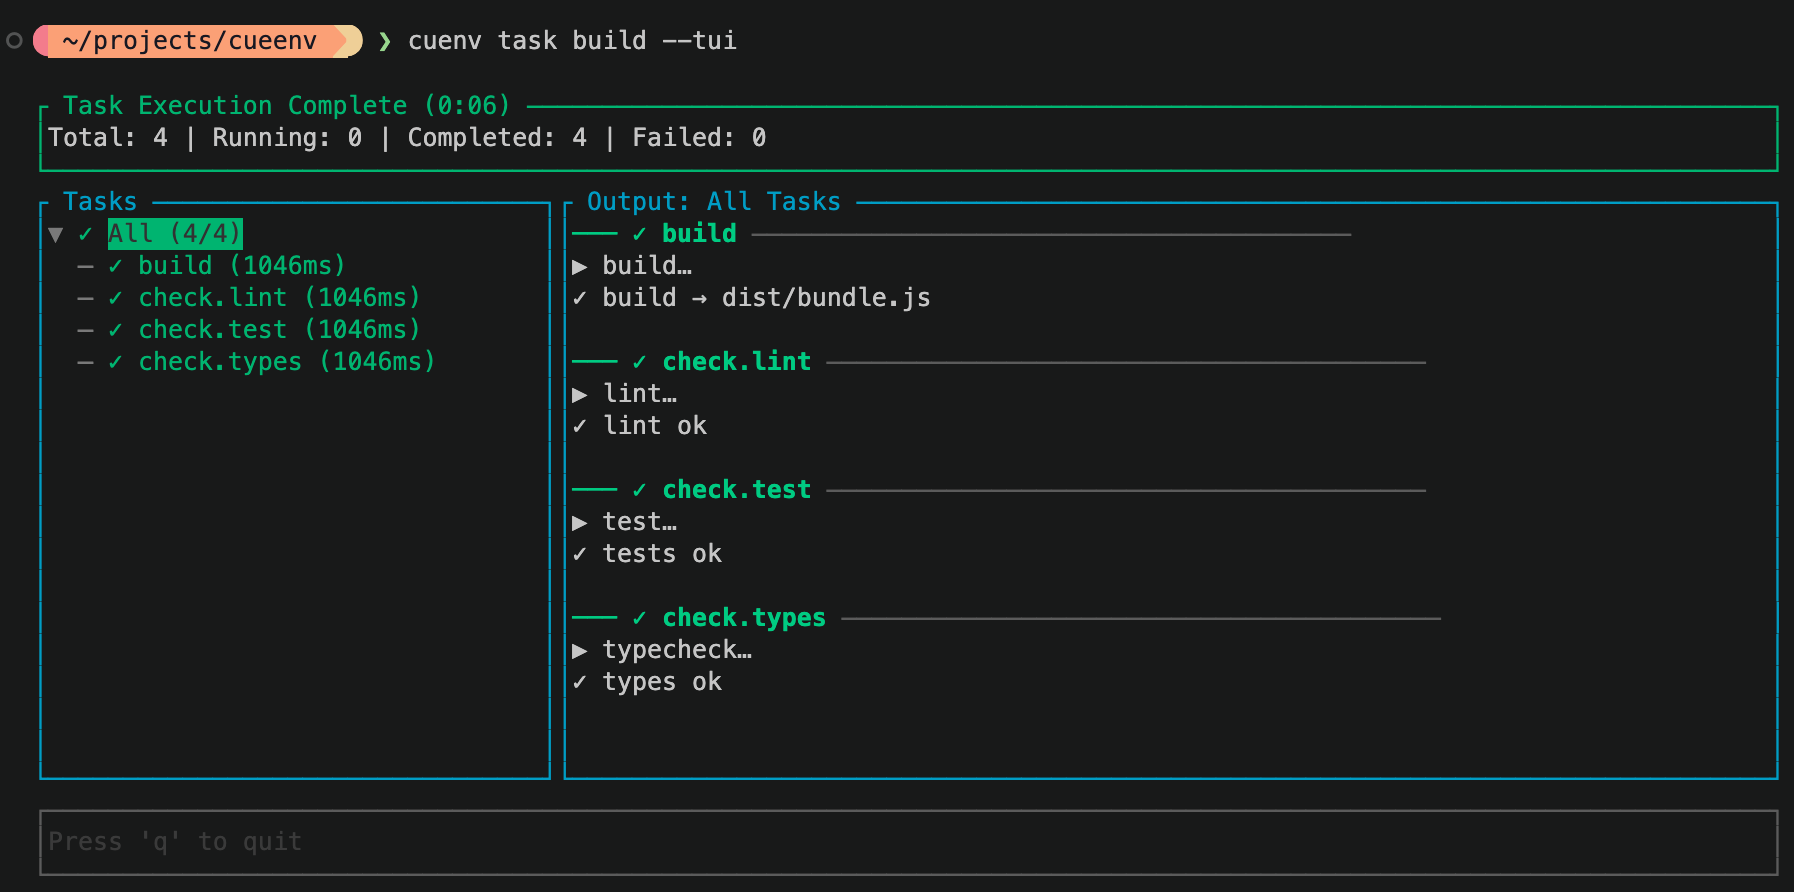Click play arrow next to lint… output
This screenshot has width=1794, height=892.
coord(580,395)
